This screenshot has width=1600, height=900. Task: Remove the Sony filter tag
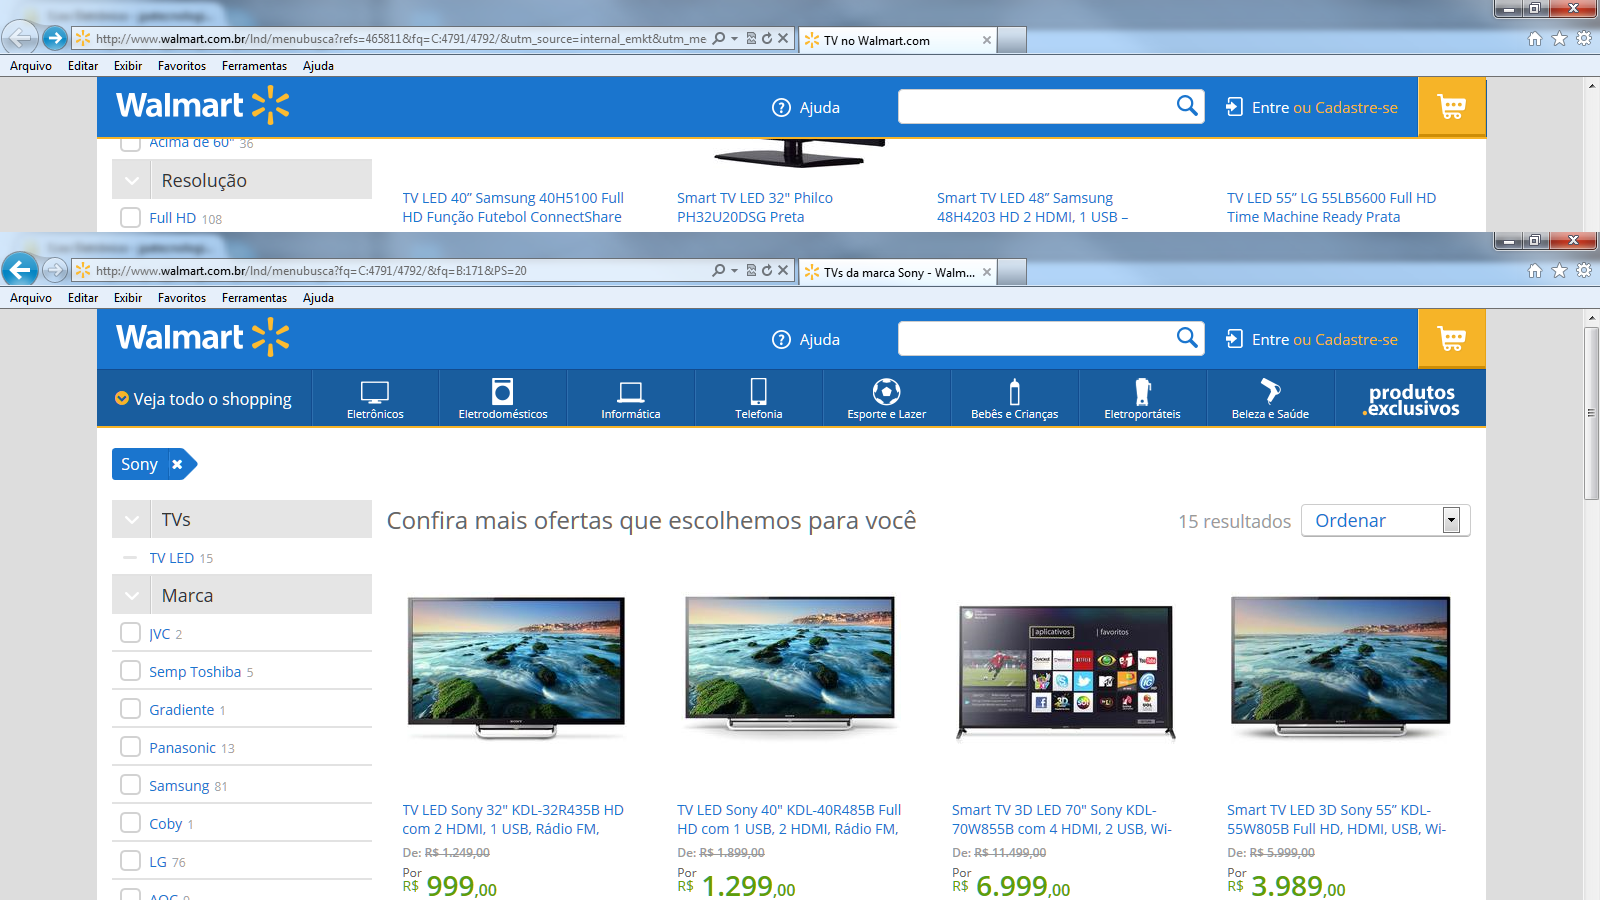[177, 464]
